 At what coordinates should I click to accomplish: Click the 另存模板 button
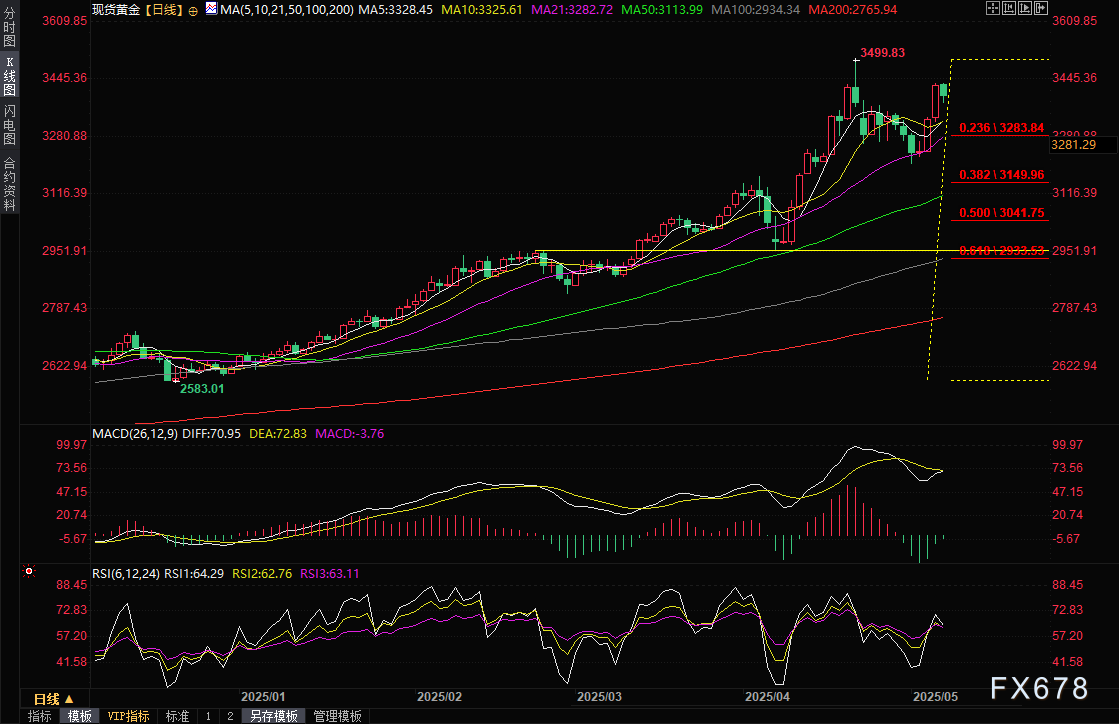pyautogui.click(x=274, y=716)
